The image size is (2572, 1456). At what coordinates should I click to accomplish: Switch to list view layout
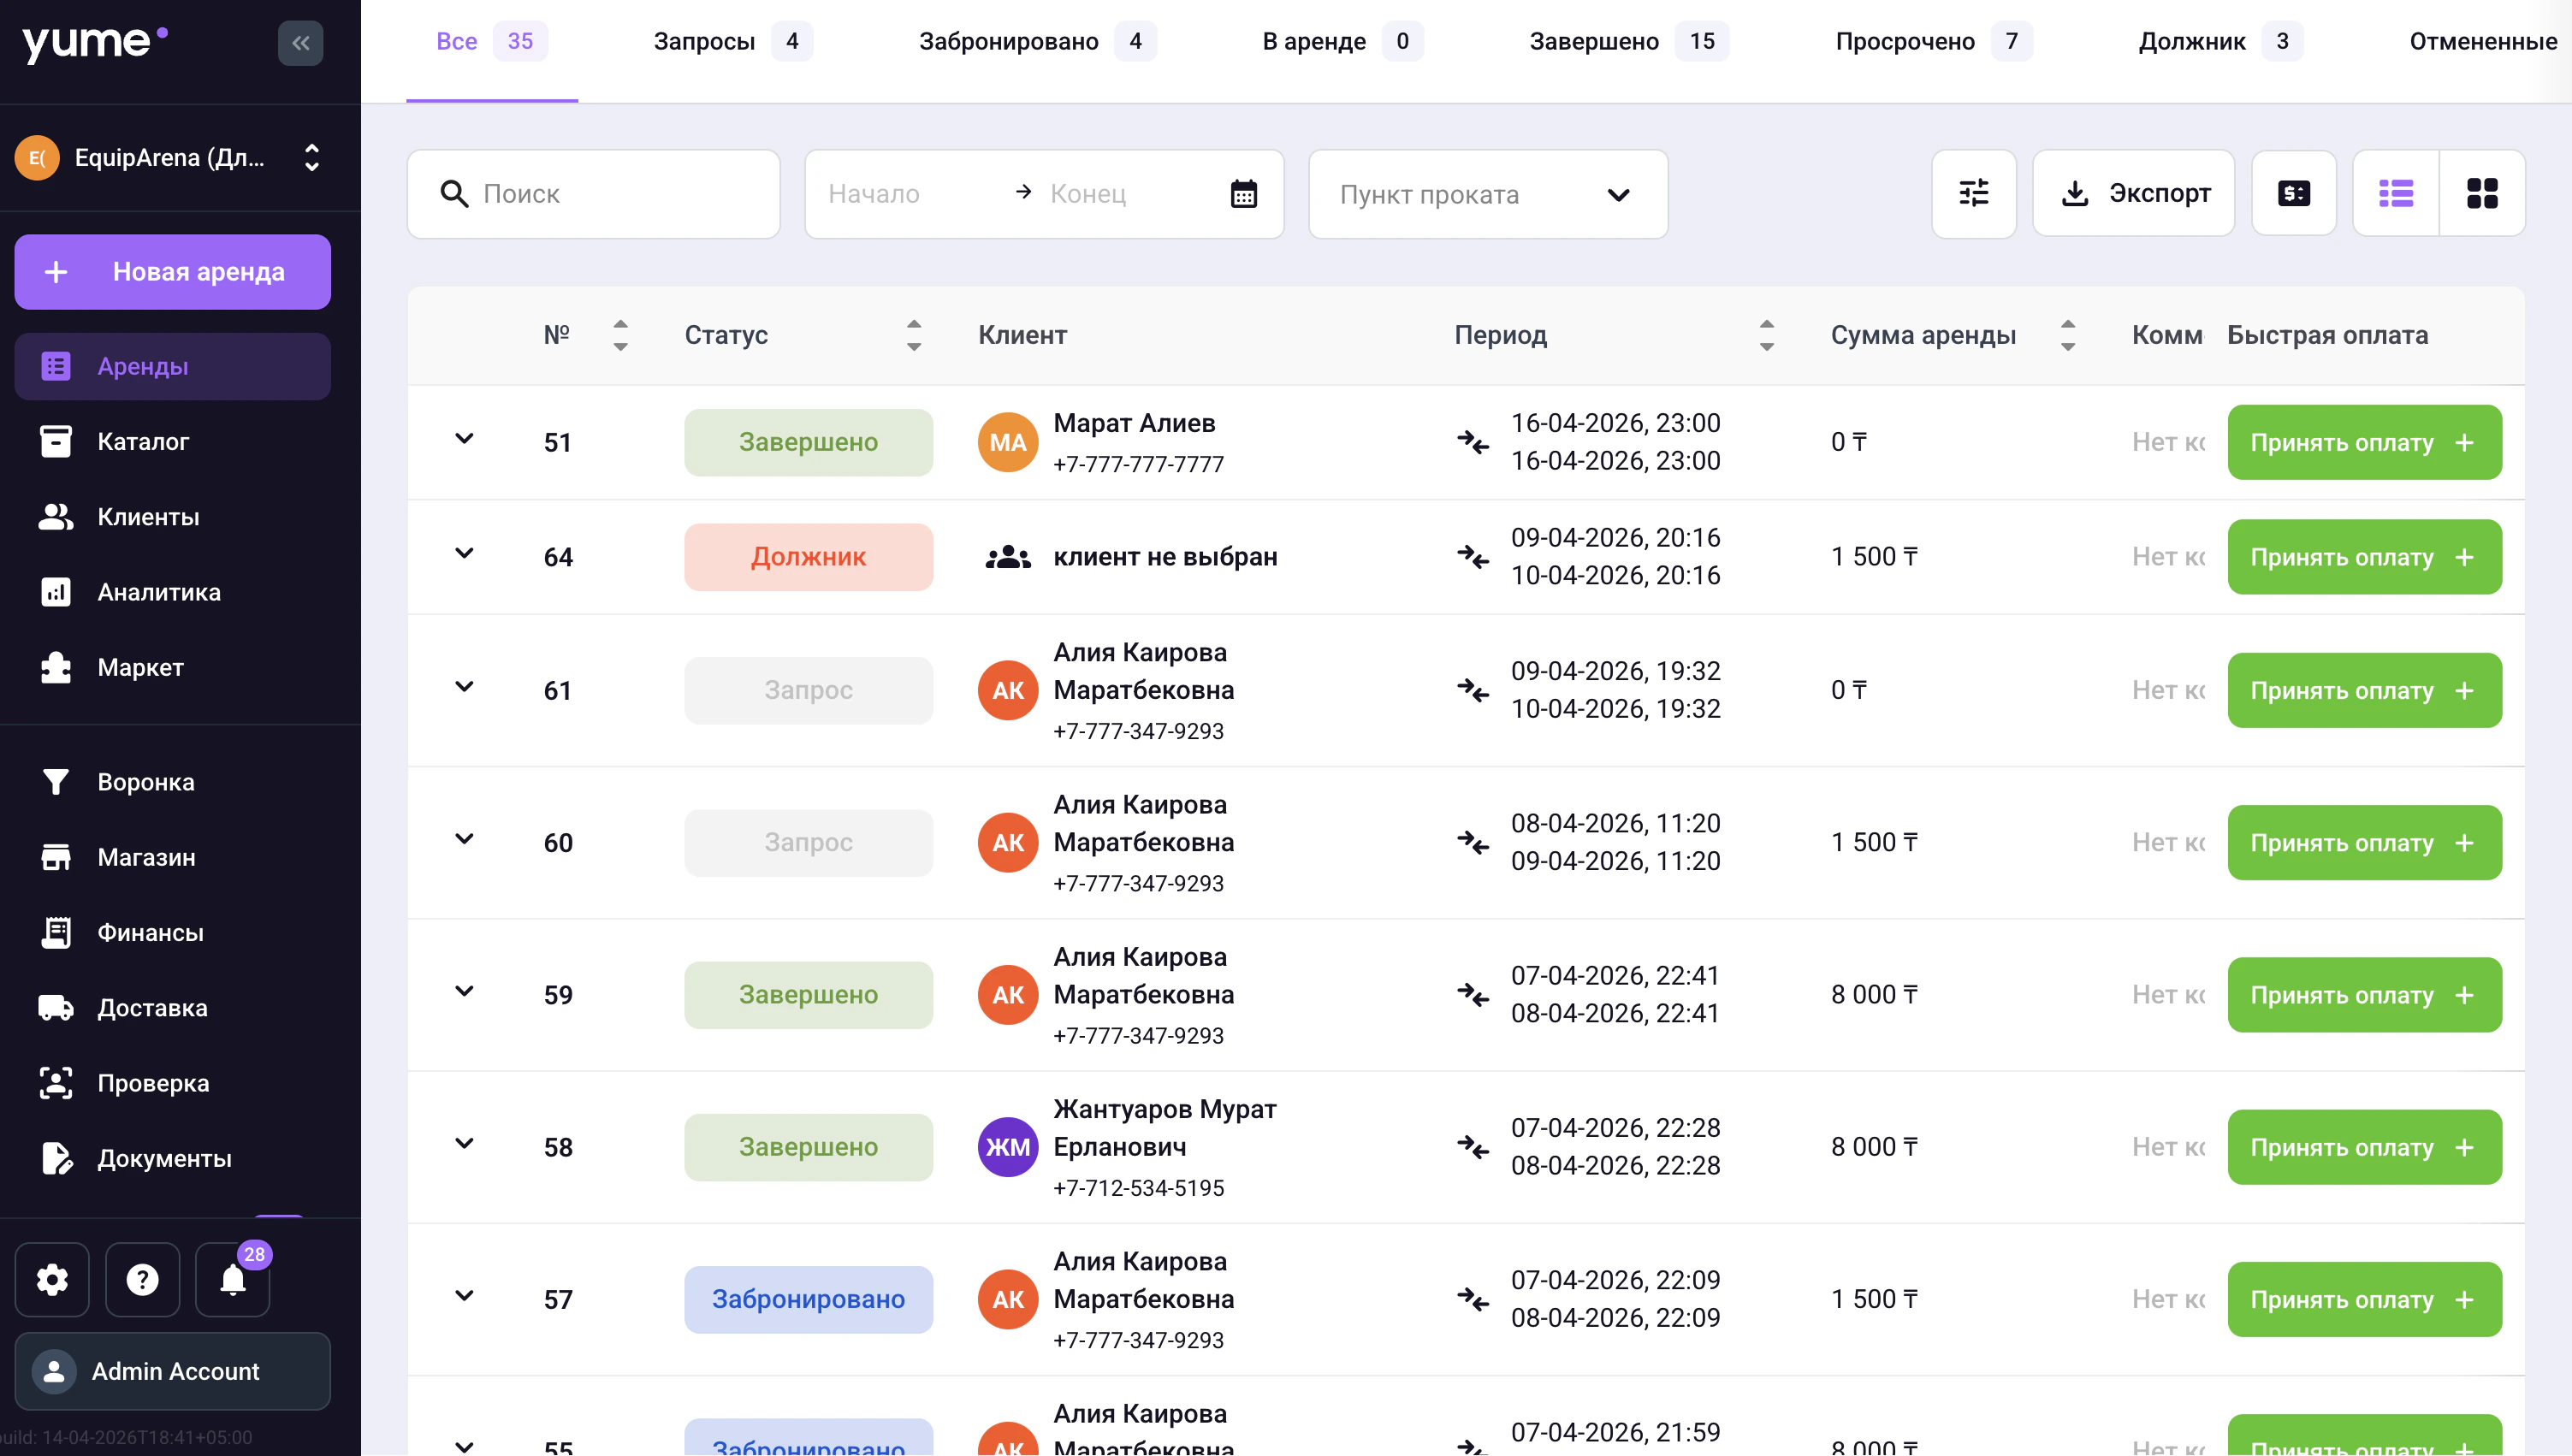click(2395, 193)
